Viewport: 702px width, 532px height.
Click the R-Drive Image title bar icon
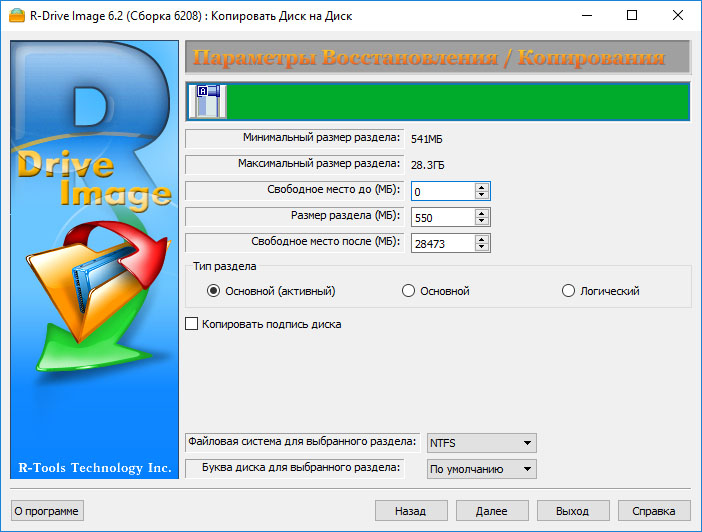pos(17,16)
